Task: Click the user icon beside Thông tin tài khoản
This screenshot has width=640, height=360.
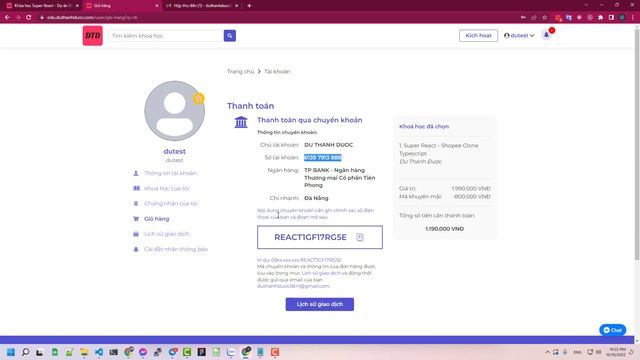Action: click(x=136, y=173)
